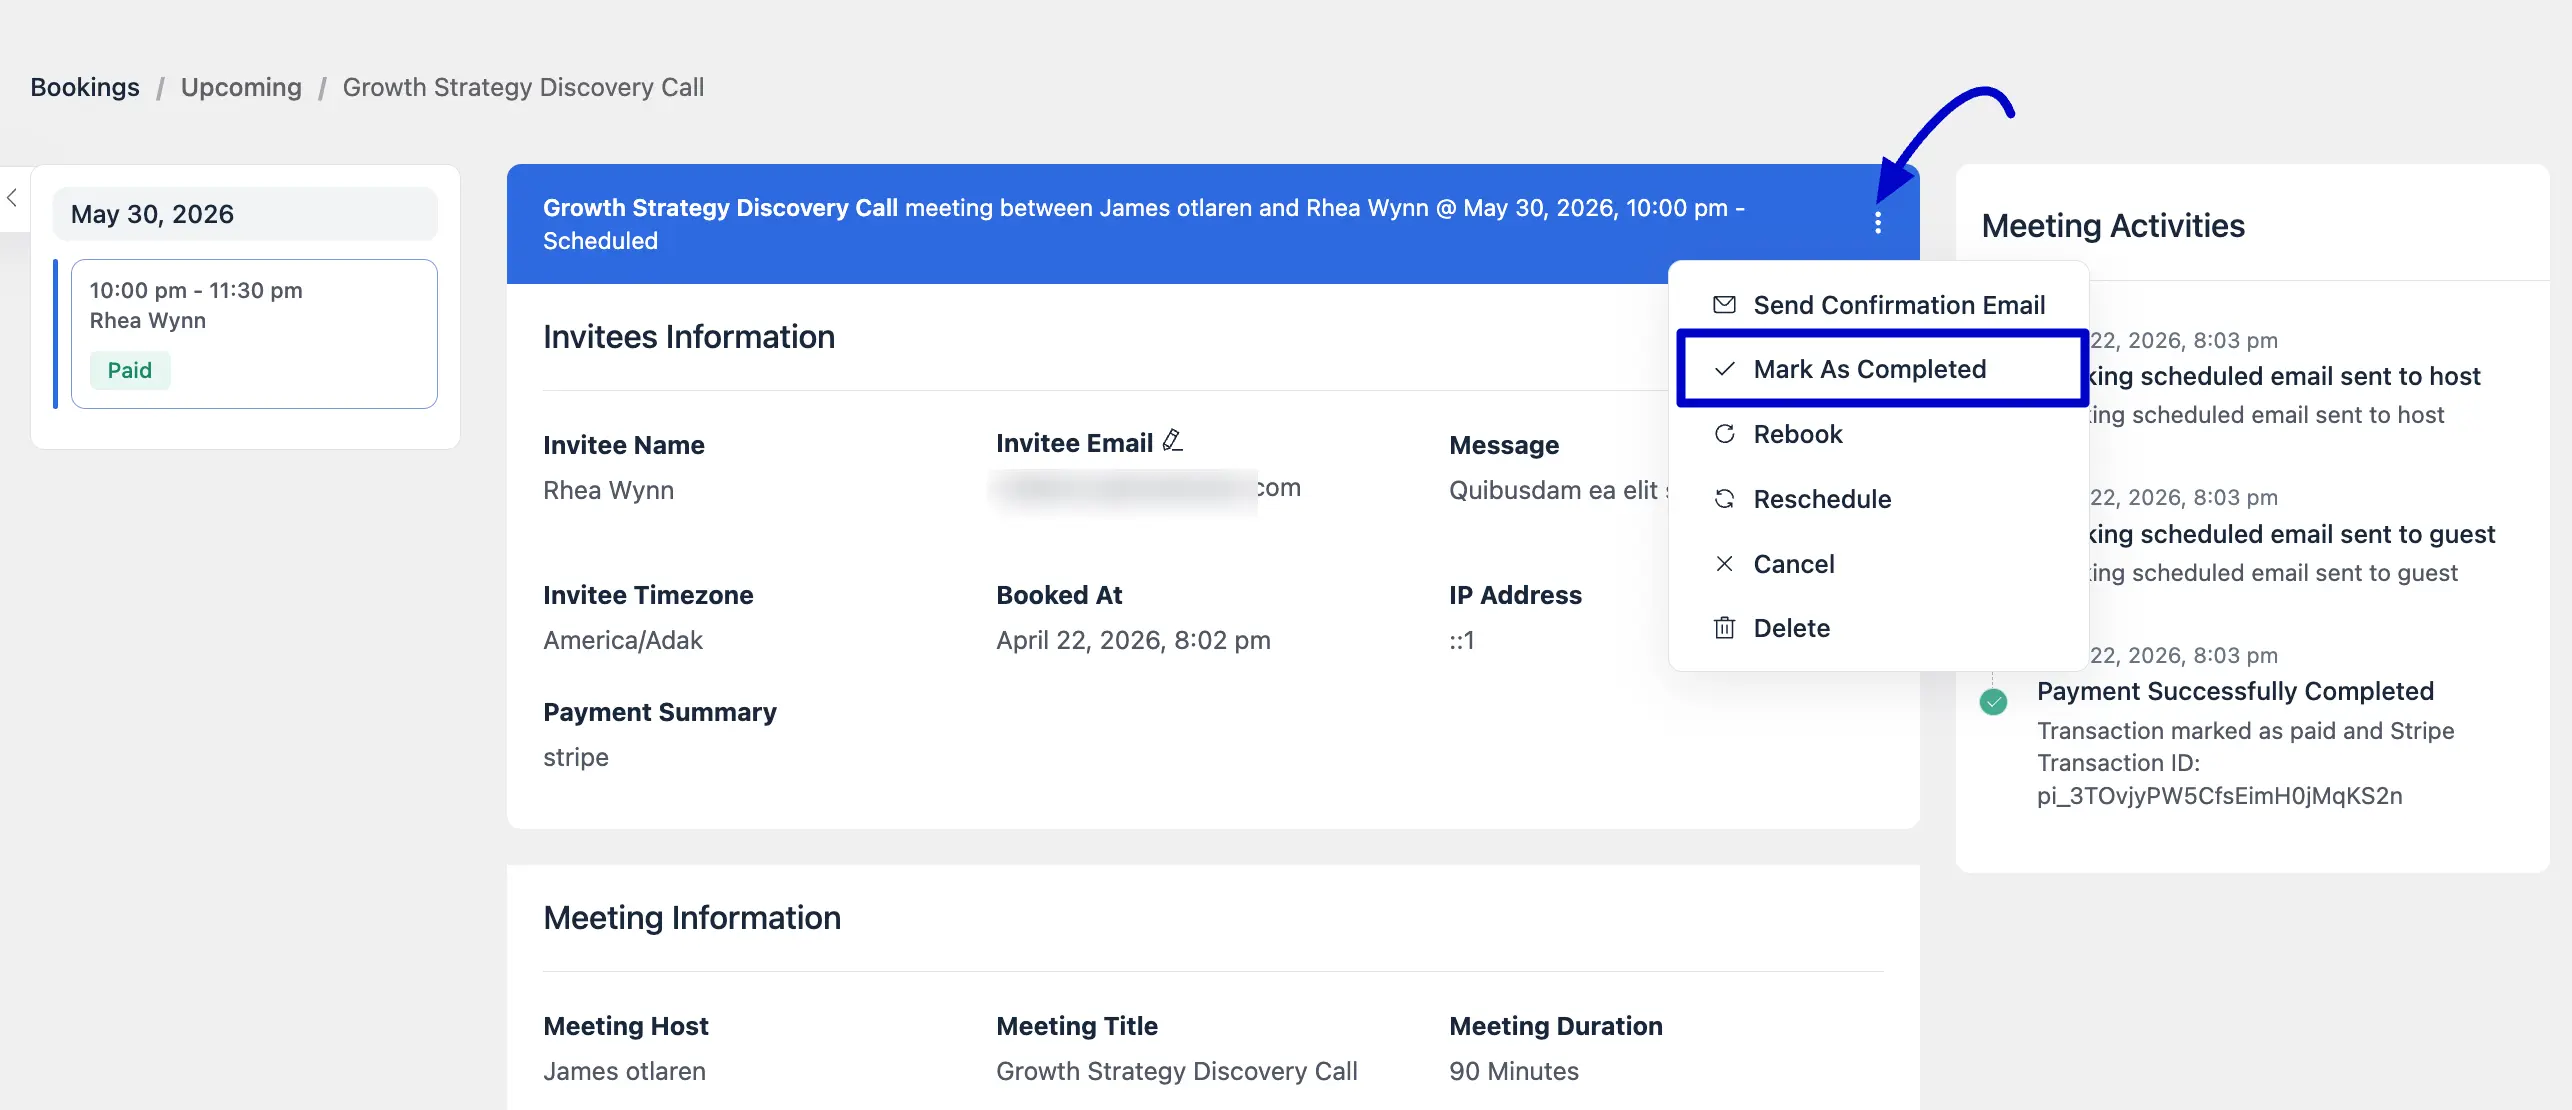Click Payment Successfully Completed activity title
The width and height of the screenshot is (2572, 1110).
click(x=2235, y=691)
